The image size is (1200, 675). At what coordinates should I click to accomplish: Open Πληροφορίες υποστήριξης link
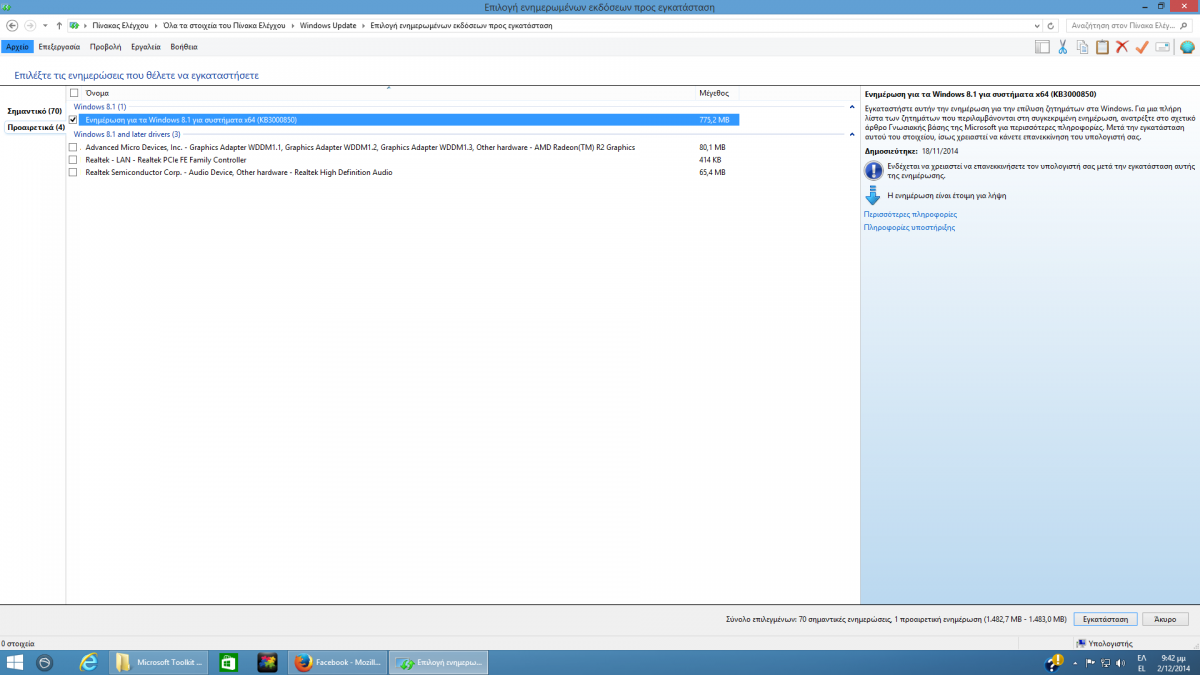pyautogui.click(x=909, y=227)
